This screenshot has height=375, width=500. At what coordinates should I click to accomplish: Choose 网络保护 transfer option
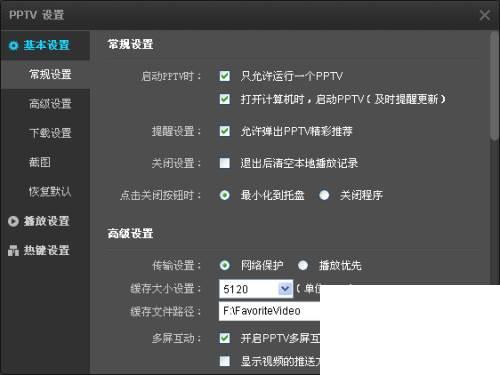[x=225, y=266]
